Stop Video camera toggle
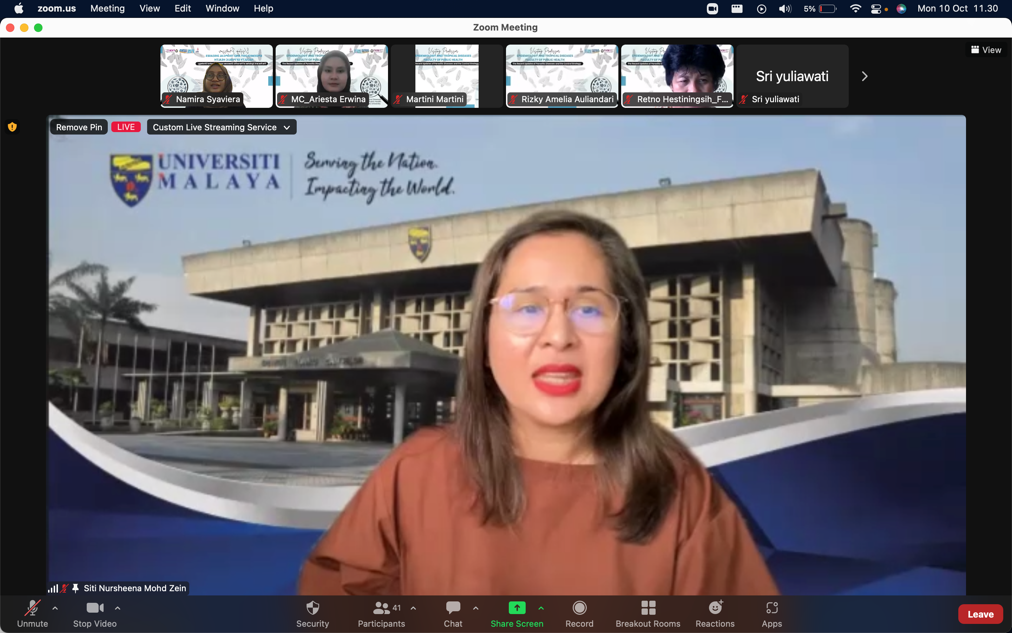Screen dimensions: 1012x633 point(94,613)
